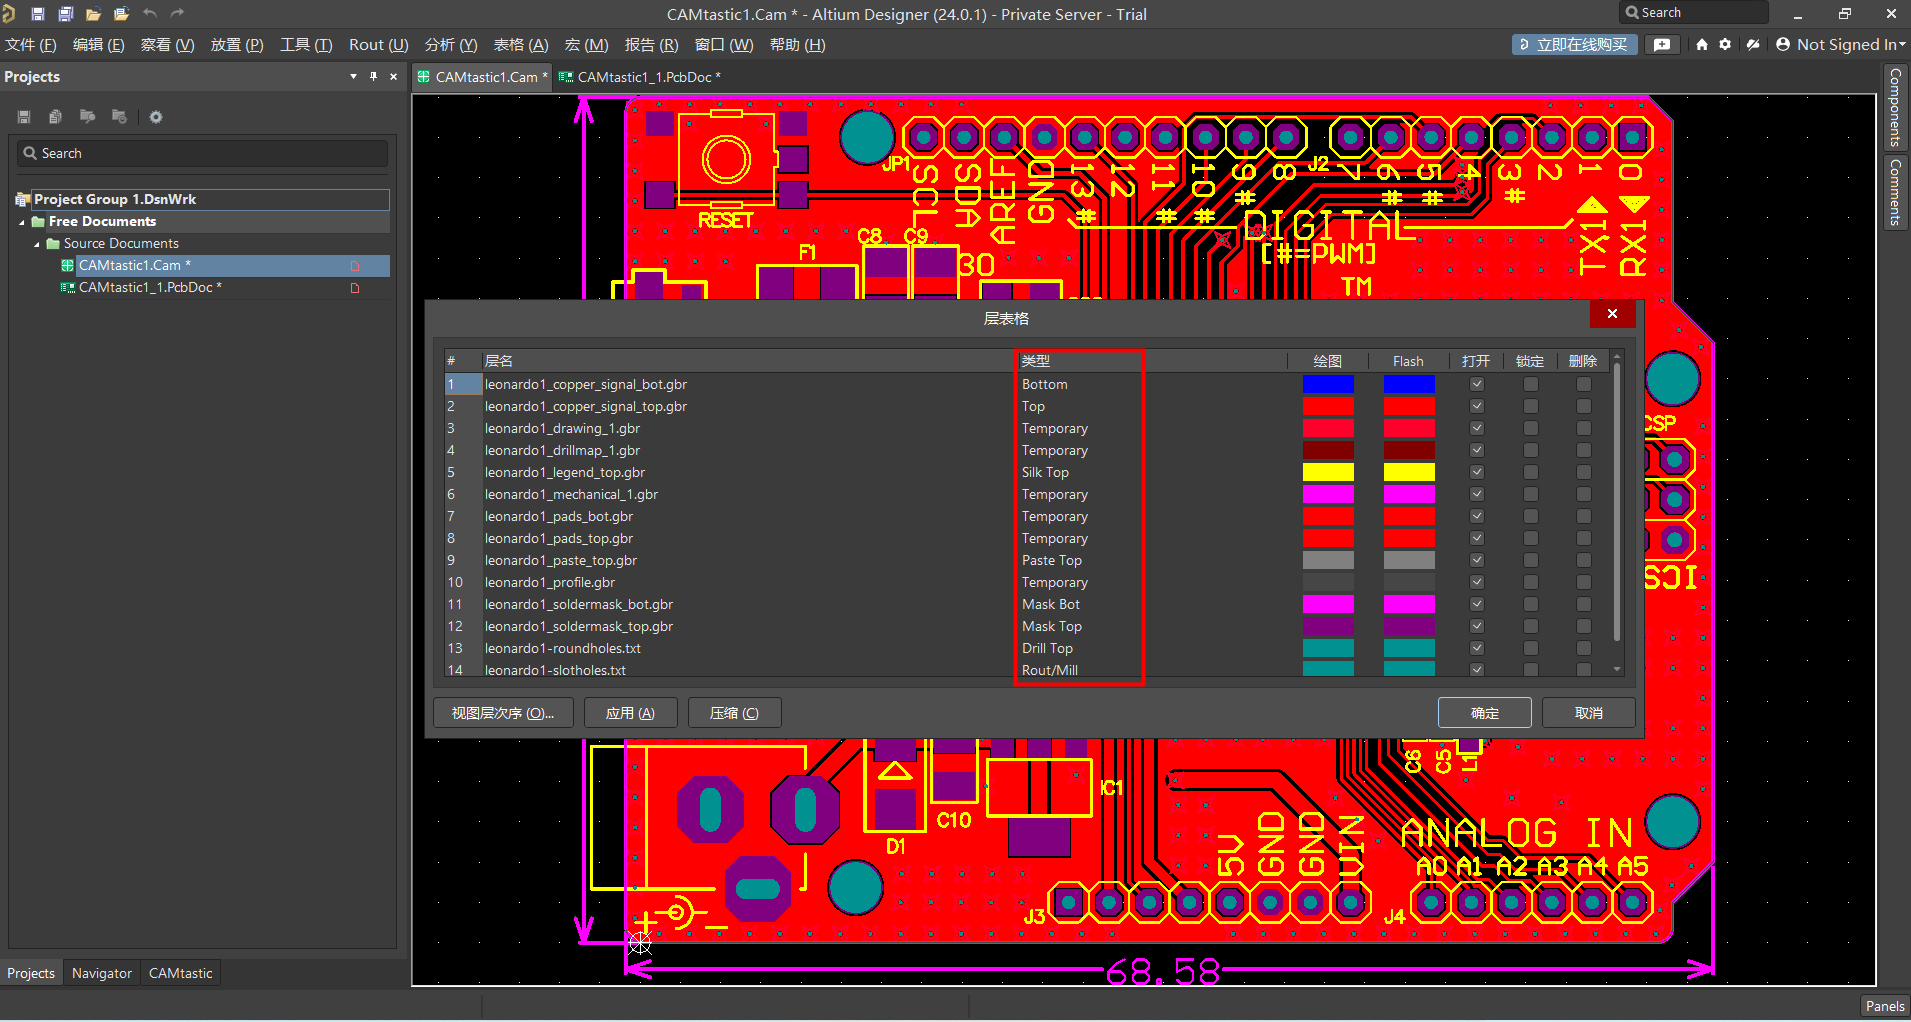
Task: Collapse the Free Documents tree node
Action: pyautogui.click(x=22, y=222)
